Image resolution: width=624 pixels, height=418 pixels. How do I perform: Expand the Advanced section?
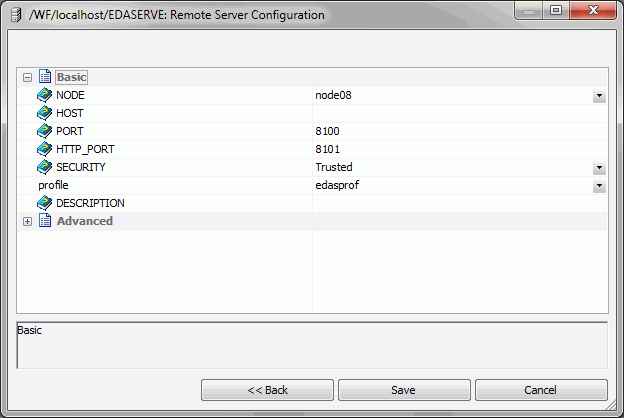27,221
